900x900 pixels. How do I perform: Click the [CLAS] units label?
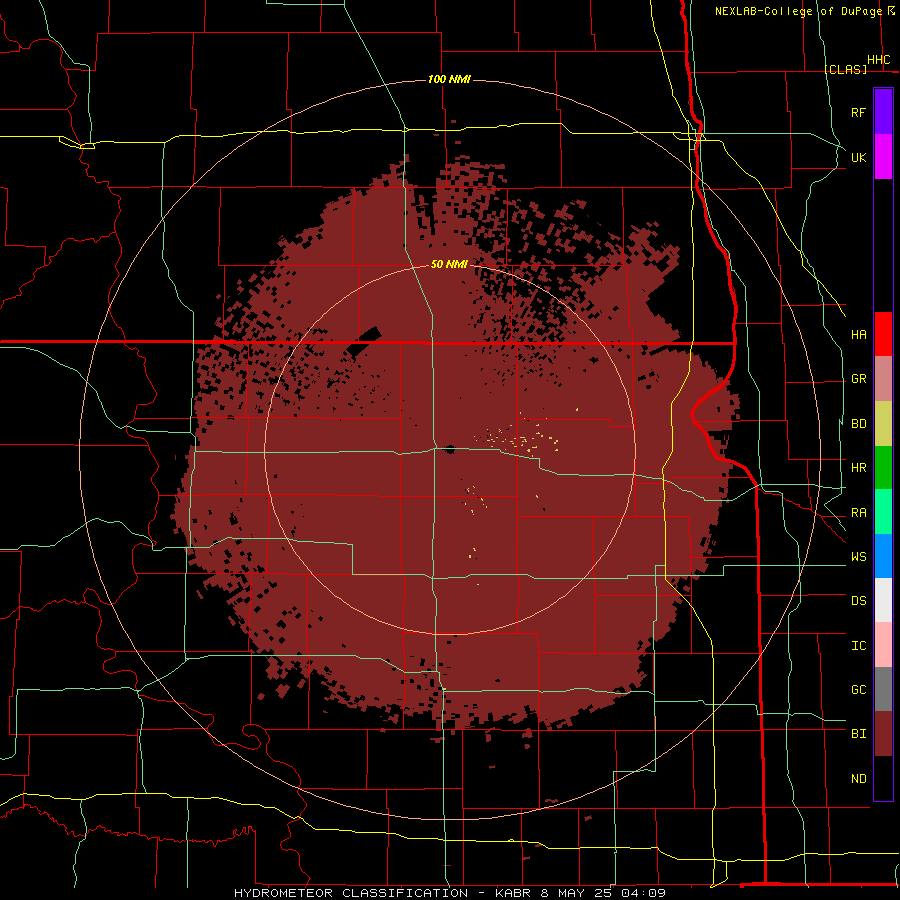(x=845, y=69)
